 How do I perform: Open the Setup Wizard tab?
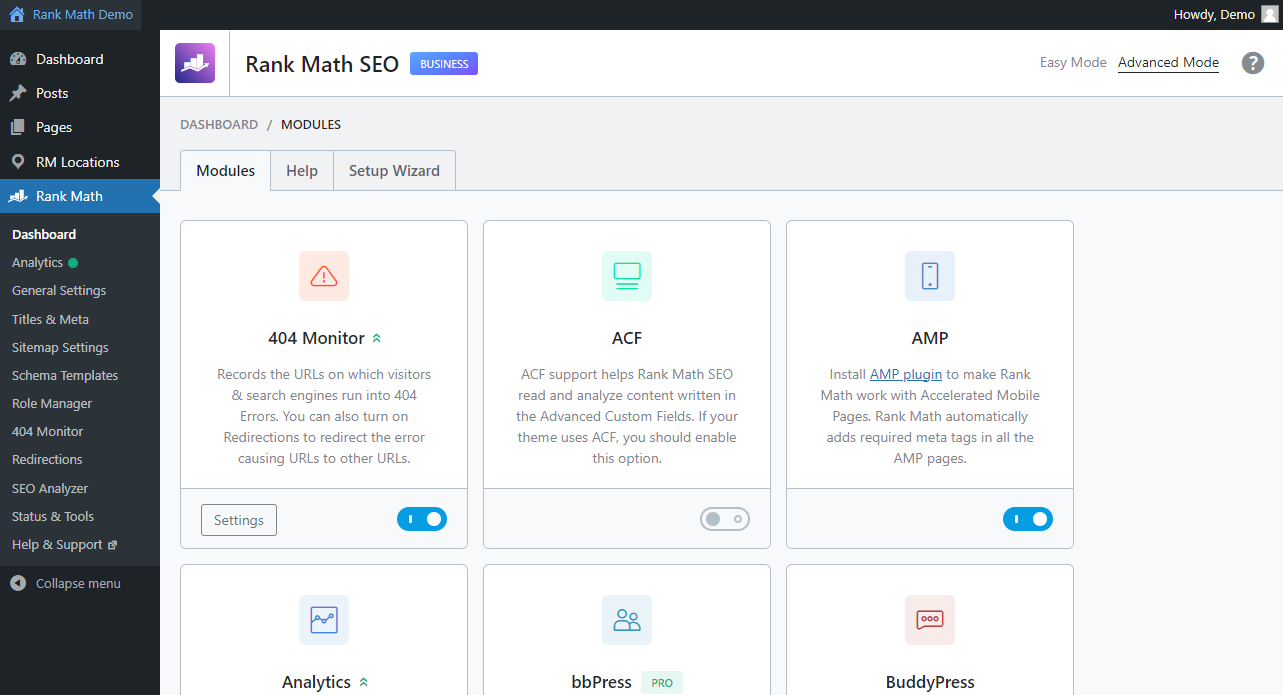[x=394, y=171]
